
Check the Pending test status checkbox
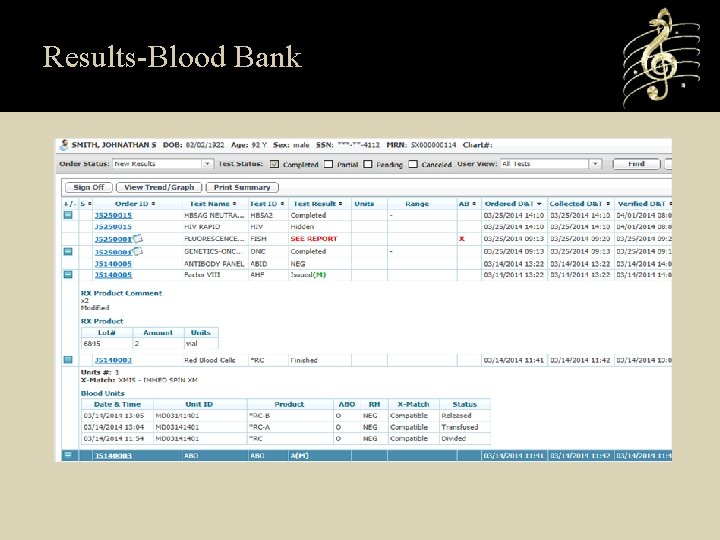368,164
